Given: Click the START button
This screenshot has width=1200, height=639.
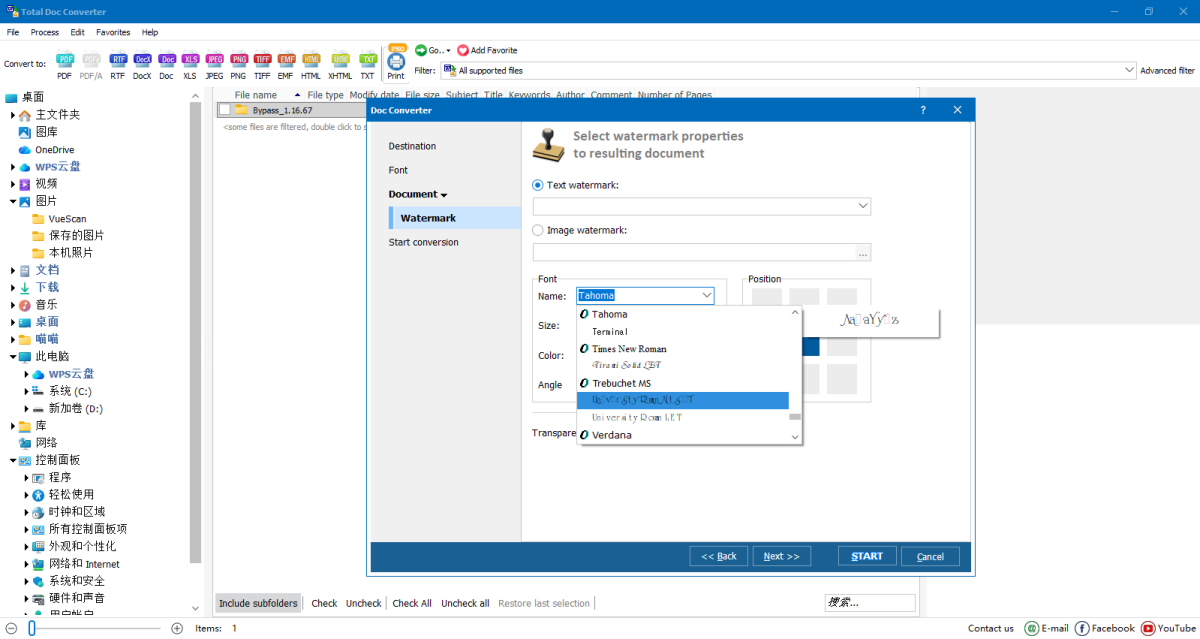Looking at the screenshot, I should 867,556.
